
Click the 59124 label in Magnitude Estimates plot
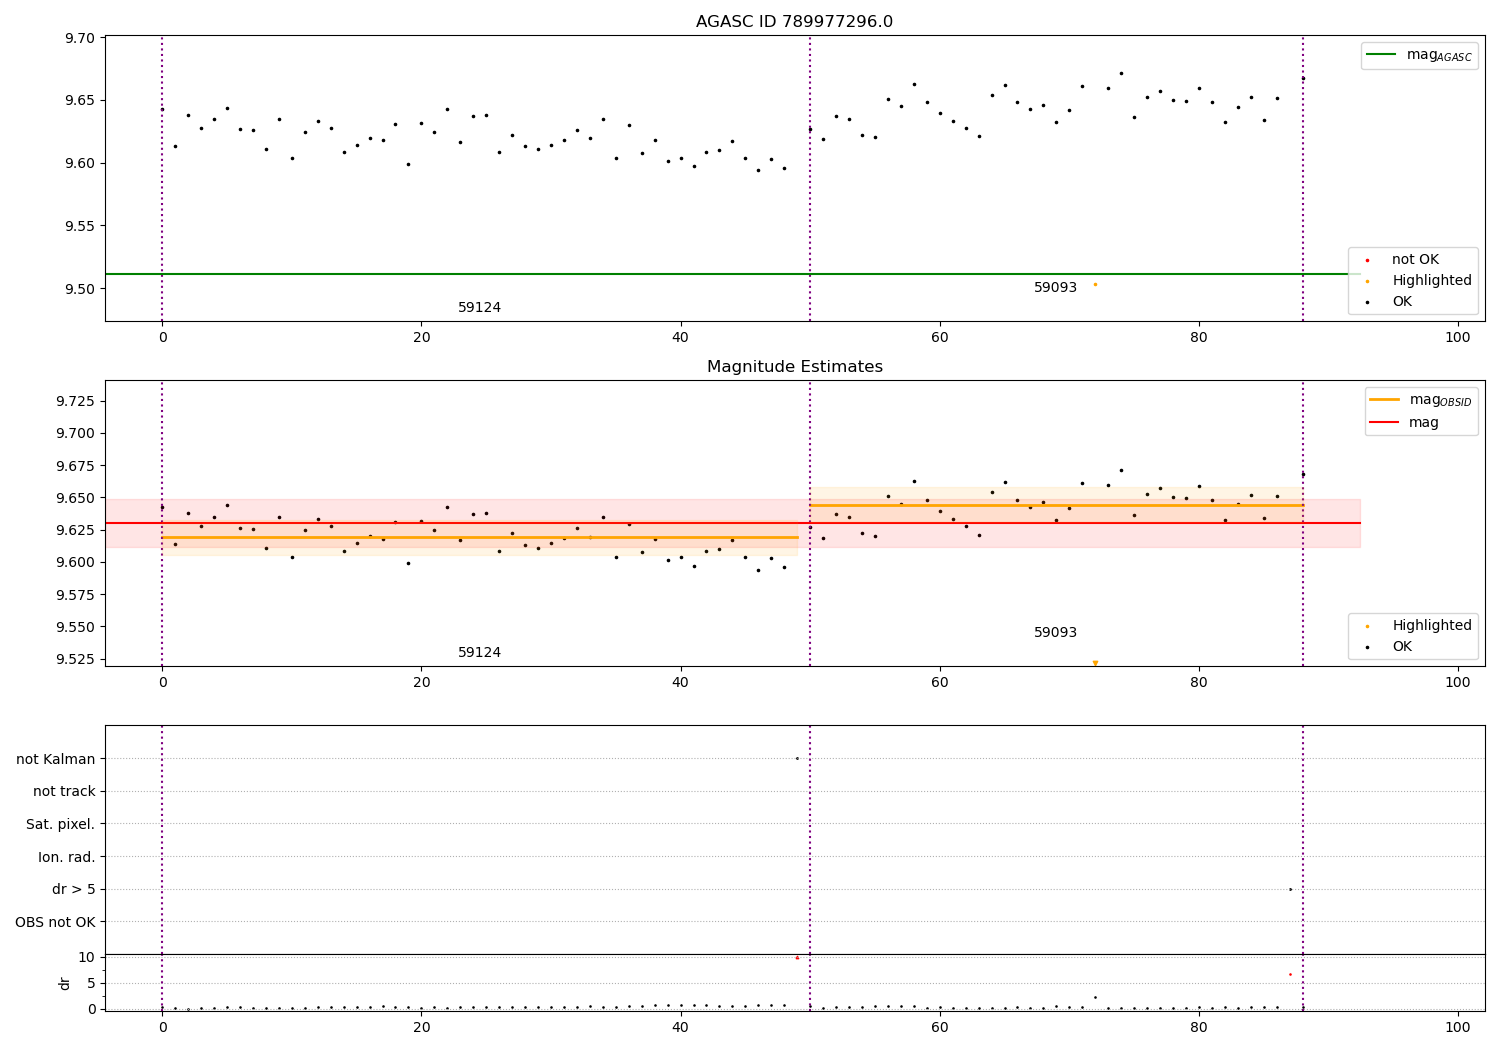[479, 653]
